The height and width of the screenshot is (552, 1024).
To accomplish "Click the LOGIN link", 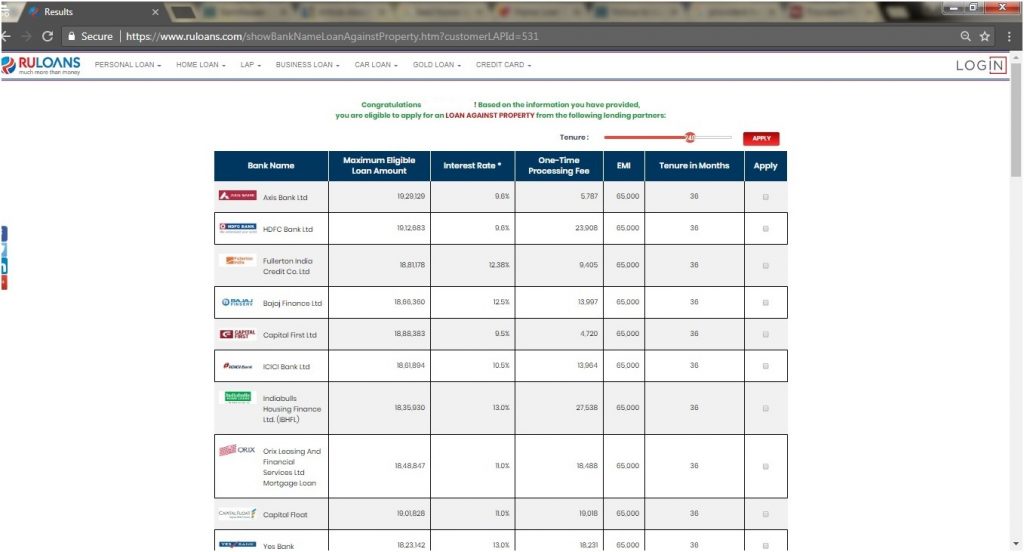I will coord(980,65).
